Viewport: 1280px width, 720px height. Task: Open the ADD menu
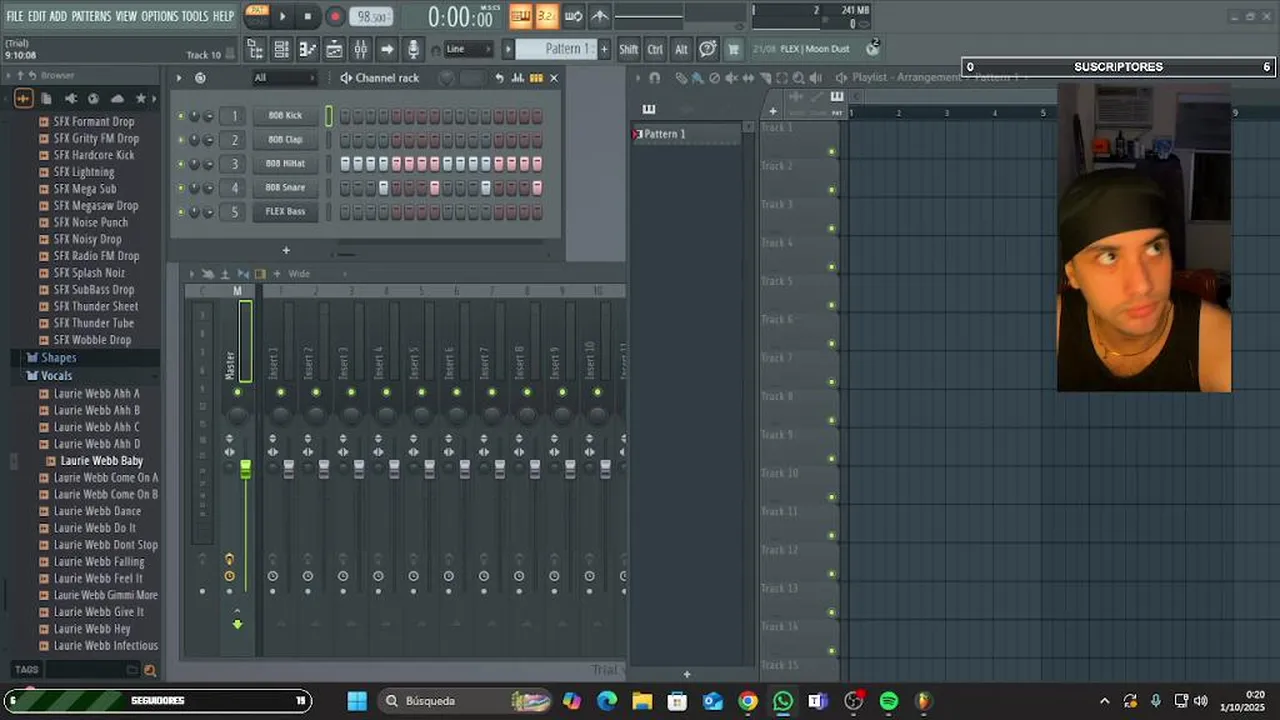click(x=58, y=16)
